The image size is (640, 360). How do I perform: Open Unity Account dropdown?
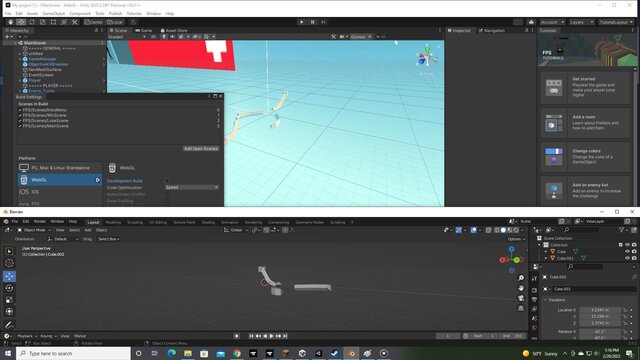tap(552, 22)
